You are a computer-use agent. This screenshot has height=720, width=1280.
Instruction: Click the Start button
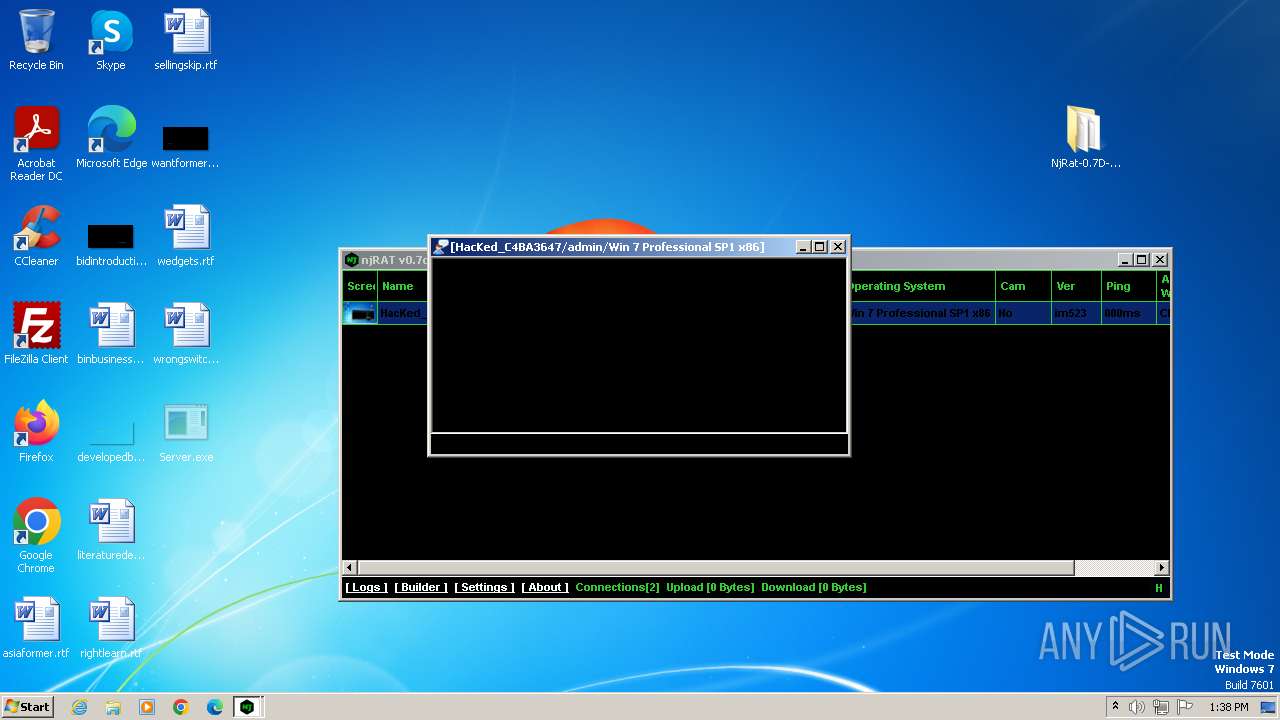(x=27, y=707)
